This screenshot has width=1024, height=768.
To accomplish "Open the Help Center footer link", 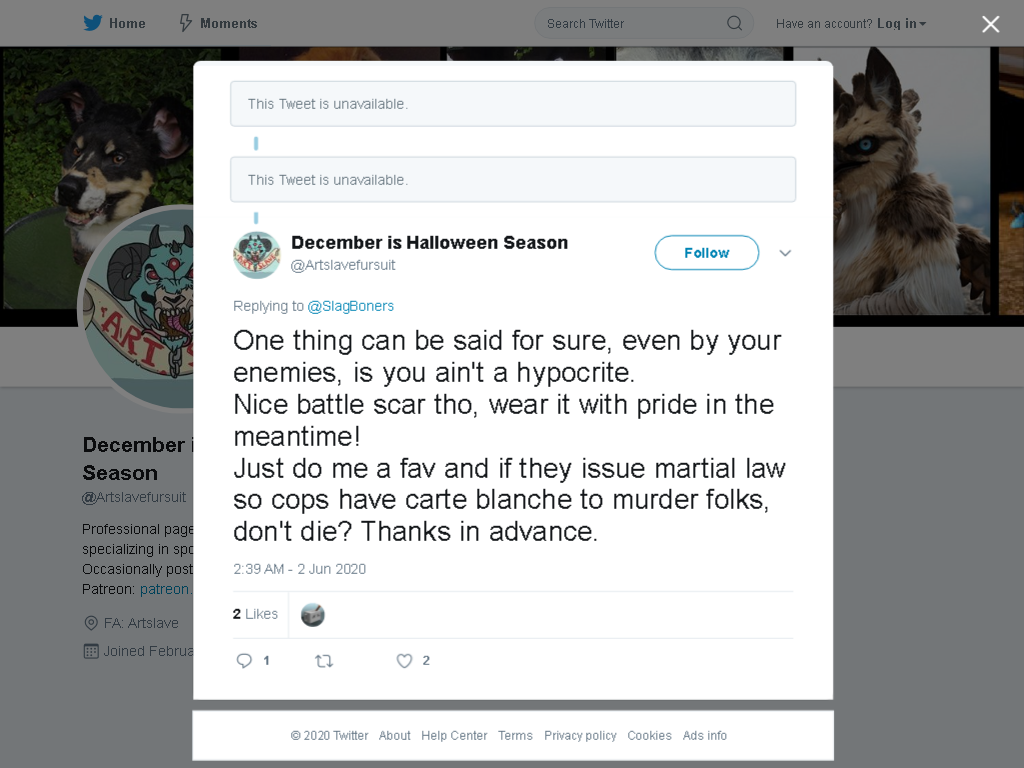I will [x=454, y=735].
